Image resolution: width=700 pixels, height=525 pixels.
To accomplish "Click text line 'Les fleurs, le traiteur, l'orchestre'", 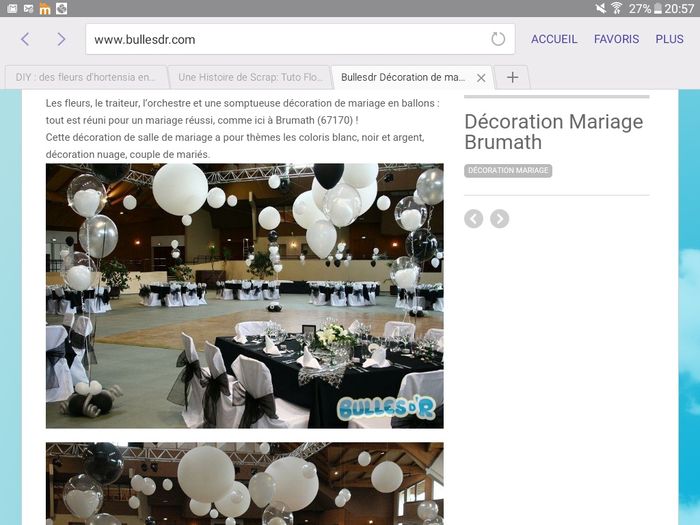I will pyautogui.click(x=242, y=103).
